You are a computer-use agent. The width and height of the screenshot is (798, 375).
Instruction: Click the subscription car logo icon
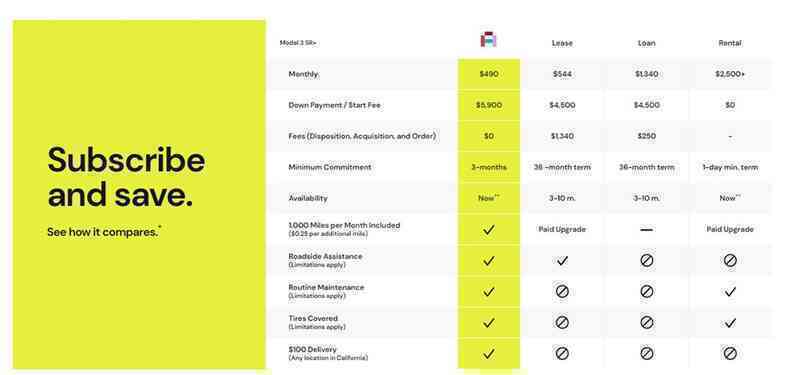(x=489, y=40)
